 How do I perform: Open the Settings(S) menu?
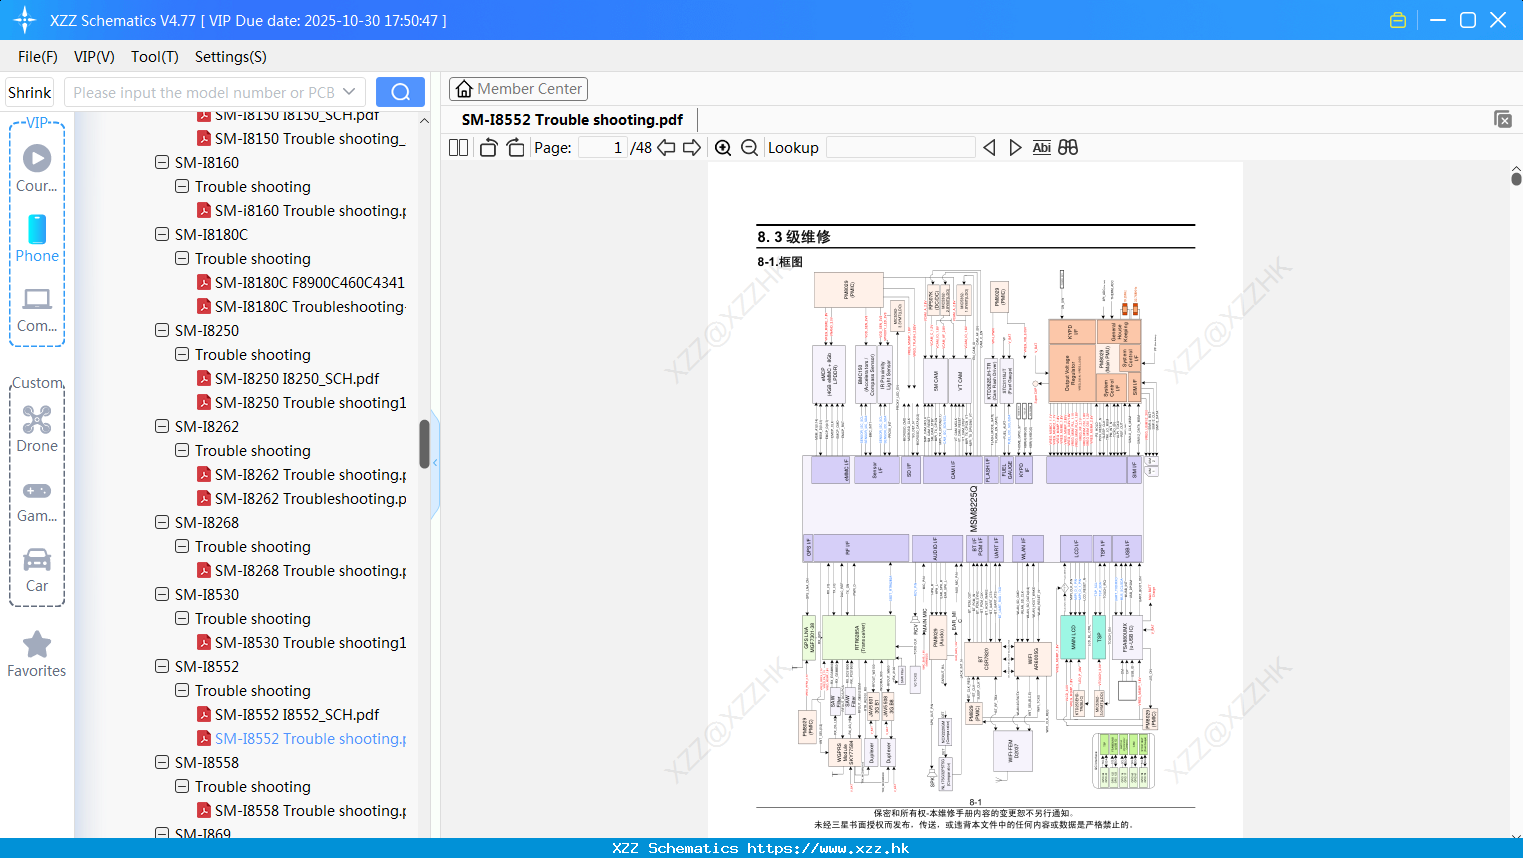point(231,57)
